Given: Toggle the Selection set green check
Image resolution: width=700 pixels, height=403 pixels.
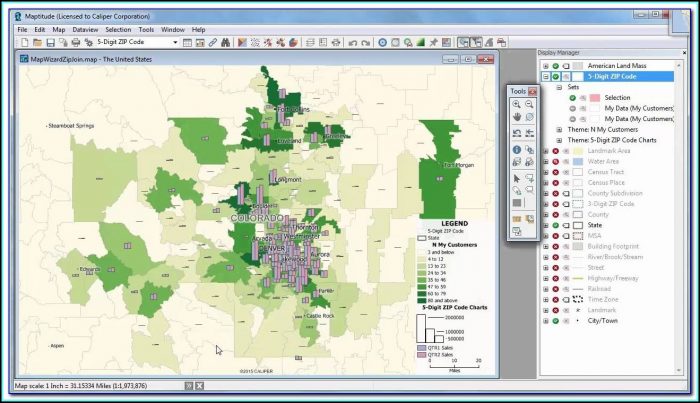Looking at the screenshot, I should [x=572, y=98].
